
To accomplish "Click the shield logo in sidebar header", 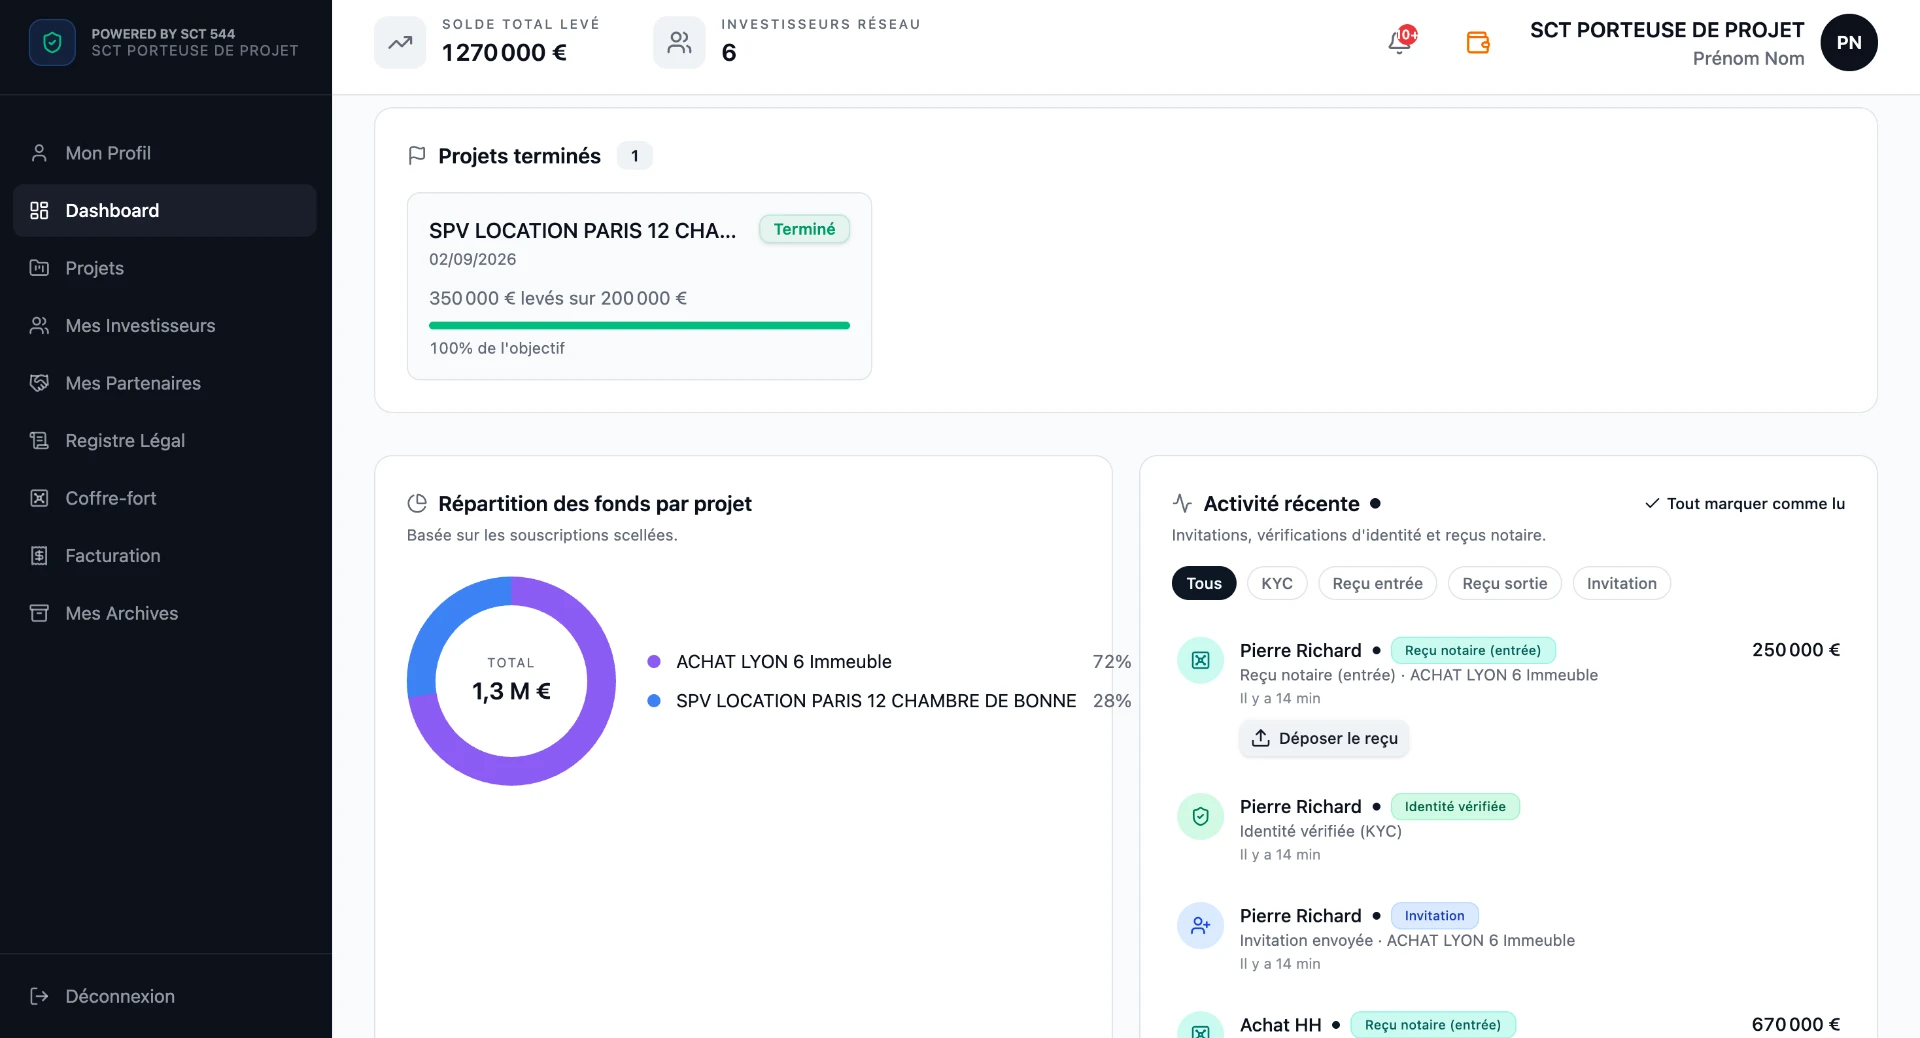I will point(52,42).
